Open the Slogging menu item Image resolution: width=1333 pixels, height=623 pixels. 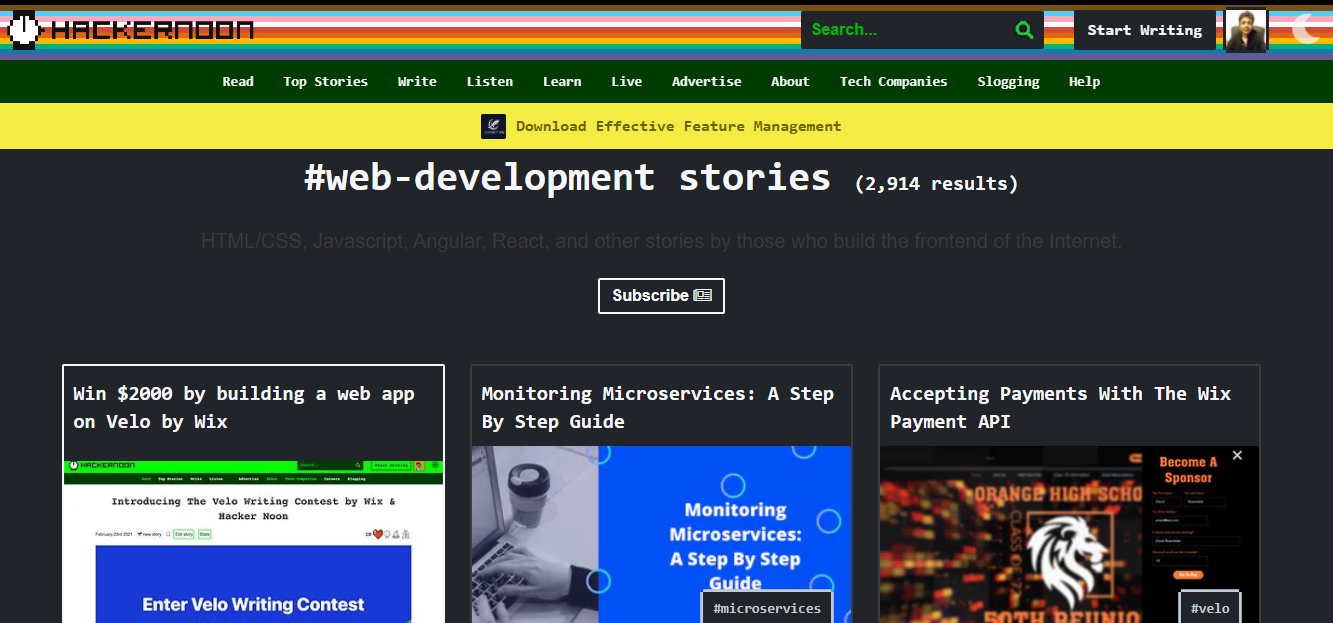click(1008, 82)
